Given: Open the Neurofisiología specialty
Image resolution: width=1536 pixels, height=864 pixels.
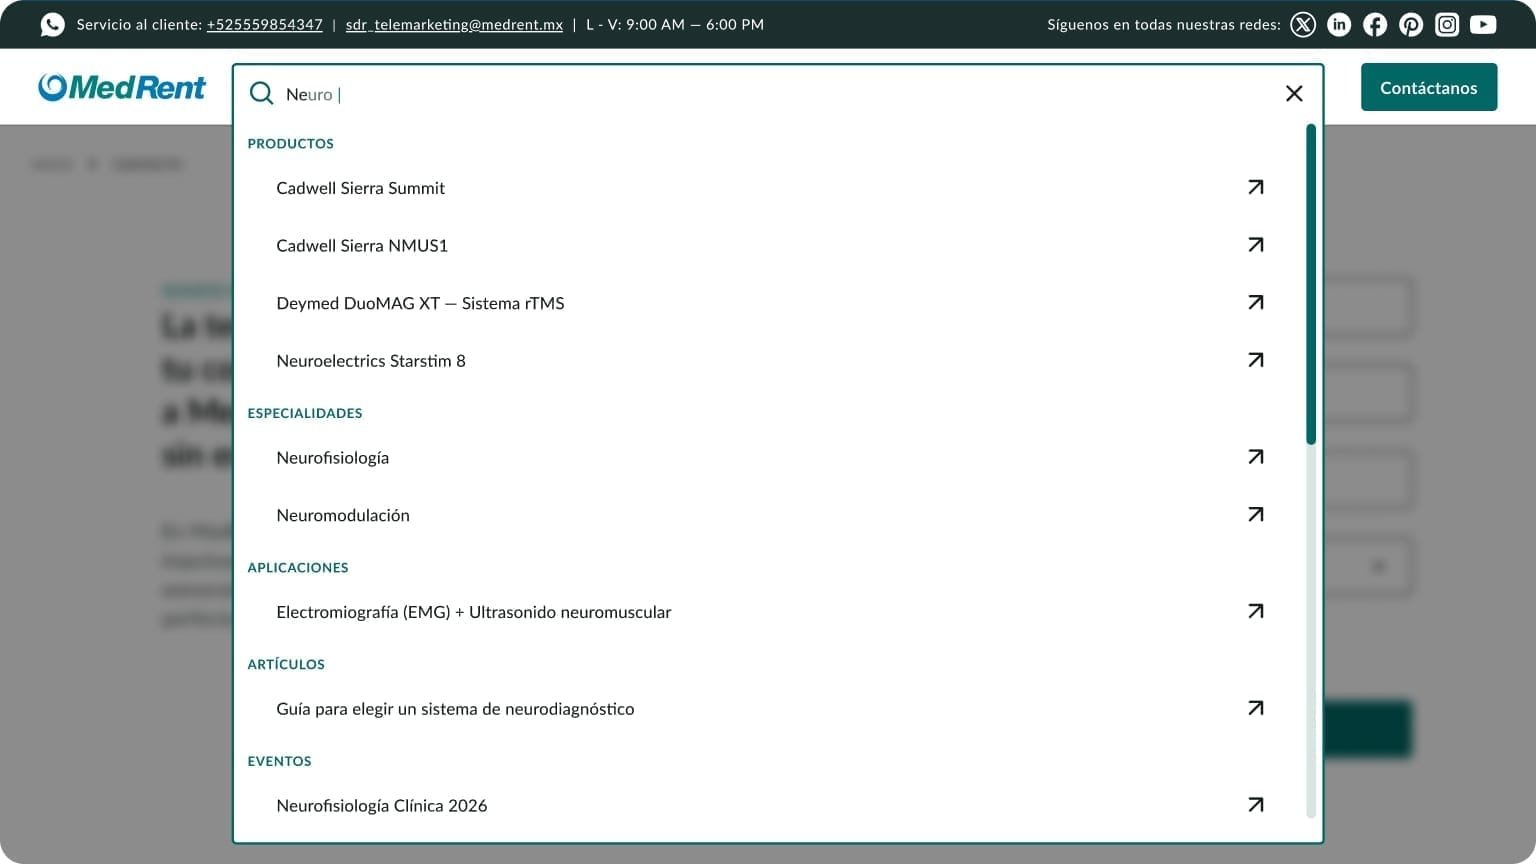Looking at the screenshot, I should [x=332, y=458].
